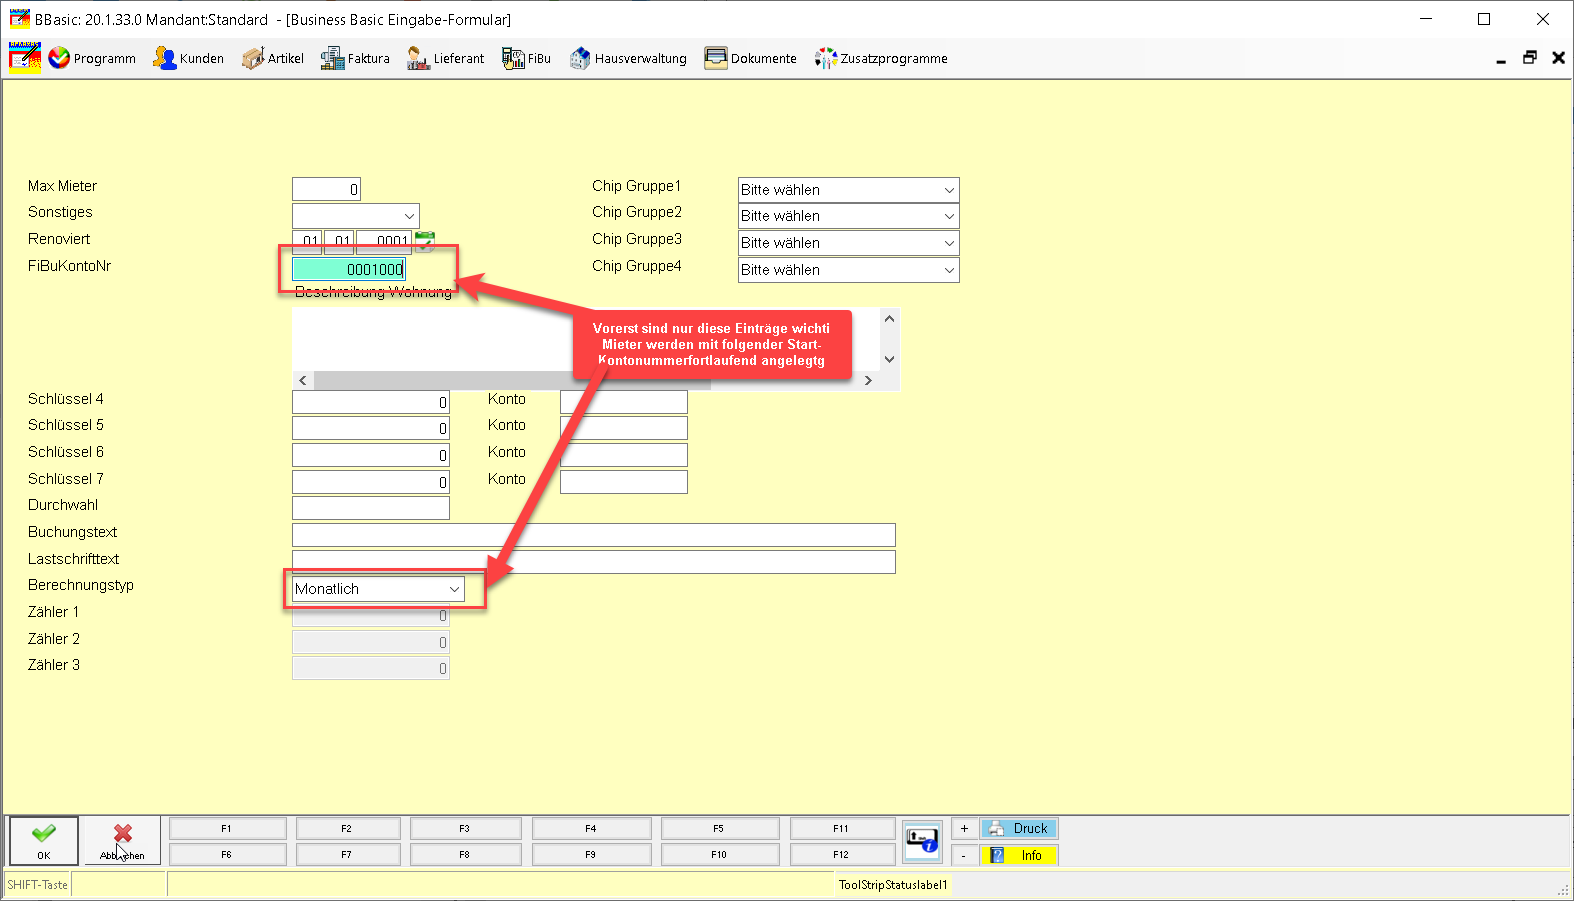This screenshot has height=901, width=1574.
Task: Click the F12 function key button
Action: (x=843, y=854)
